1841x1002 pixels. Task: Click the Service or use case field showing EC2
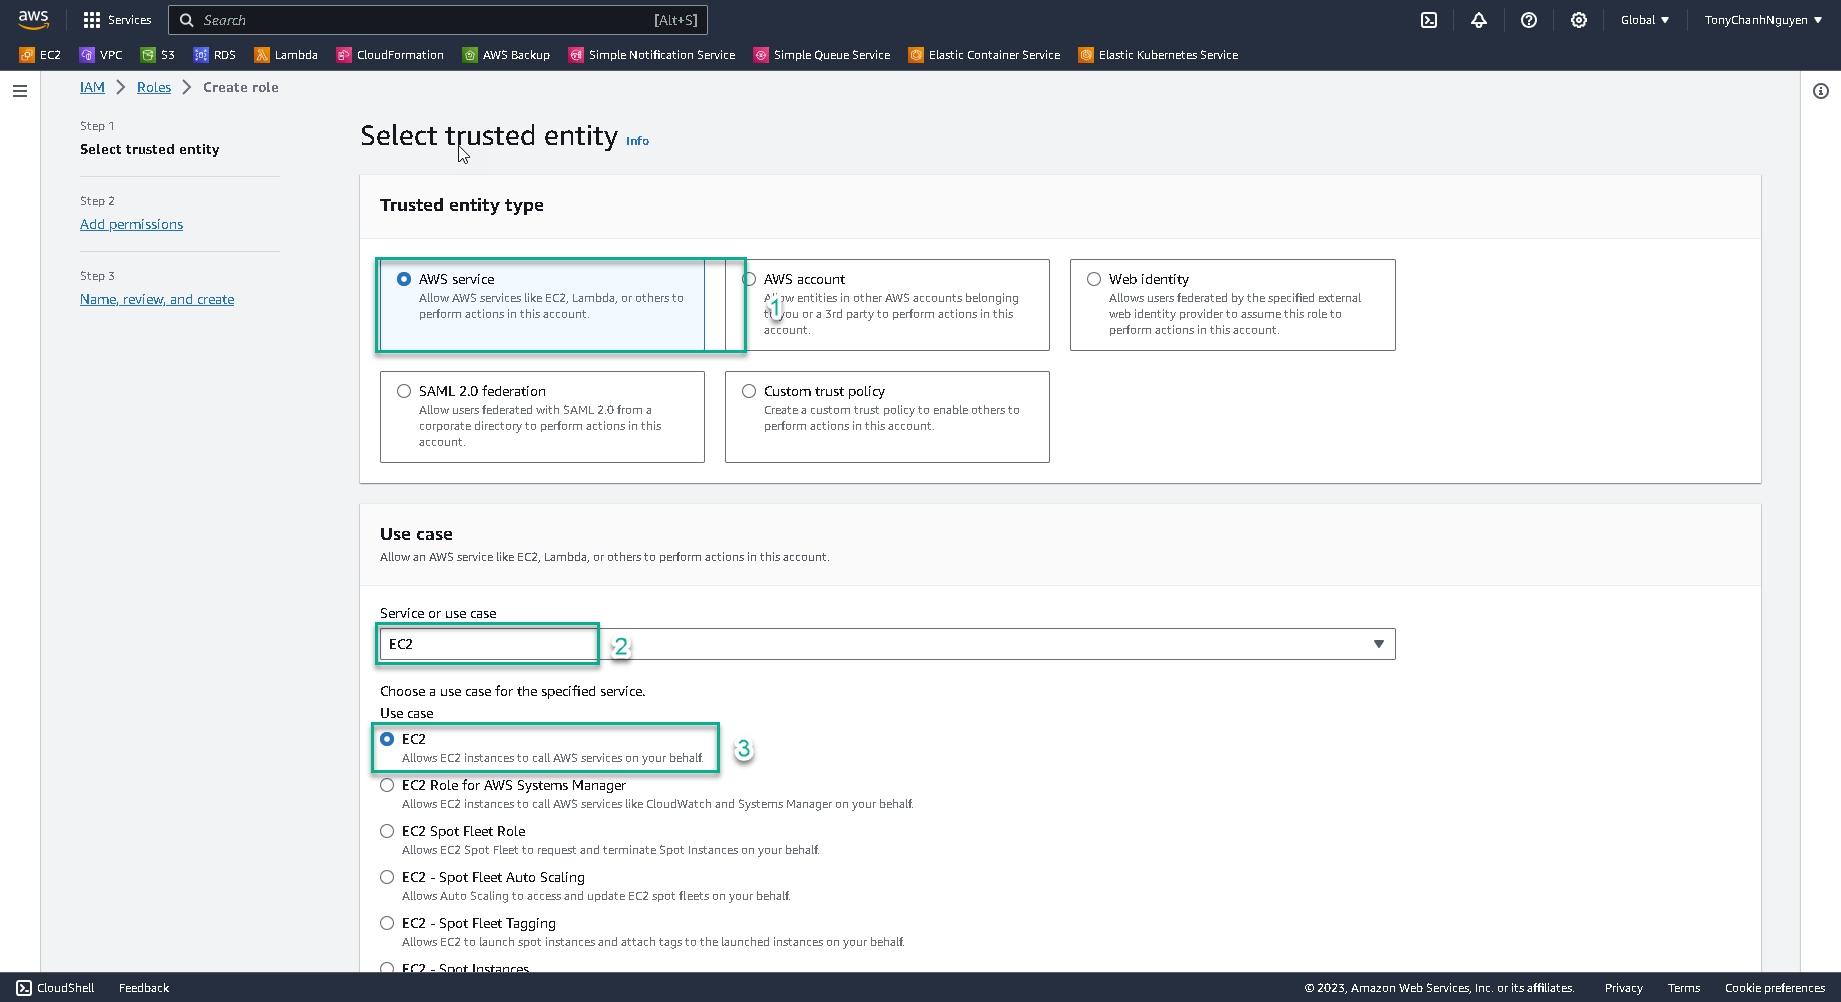(x=888, y=644)
